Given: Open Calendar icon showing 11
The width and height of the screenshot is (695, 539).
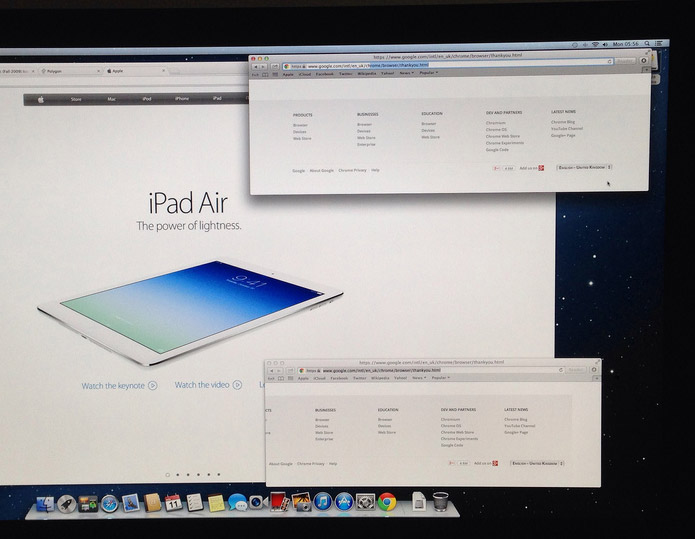Looking at the screenshot, I should pos(173,503).
